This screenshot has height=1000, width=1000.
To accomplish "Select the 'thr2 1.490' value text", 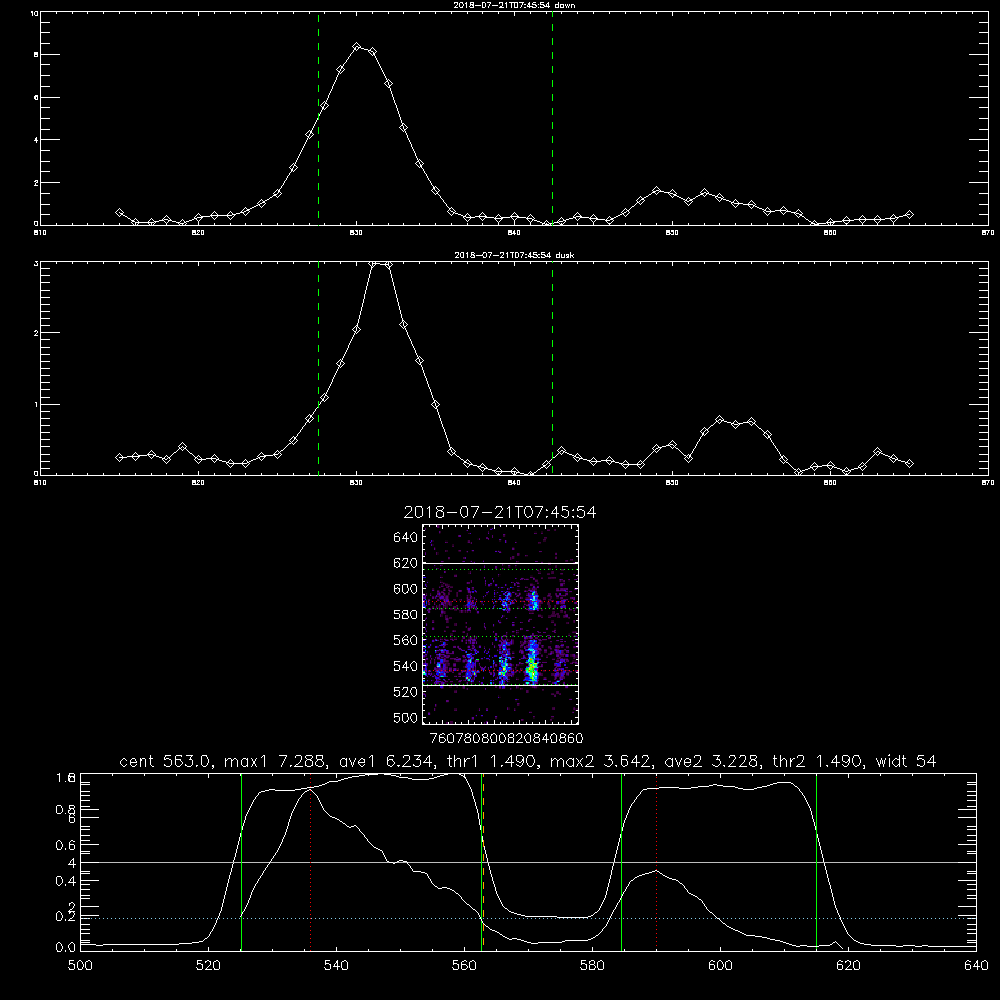I will [x=818, y=761].
